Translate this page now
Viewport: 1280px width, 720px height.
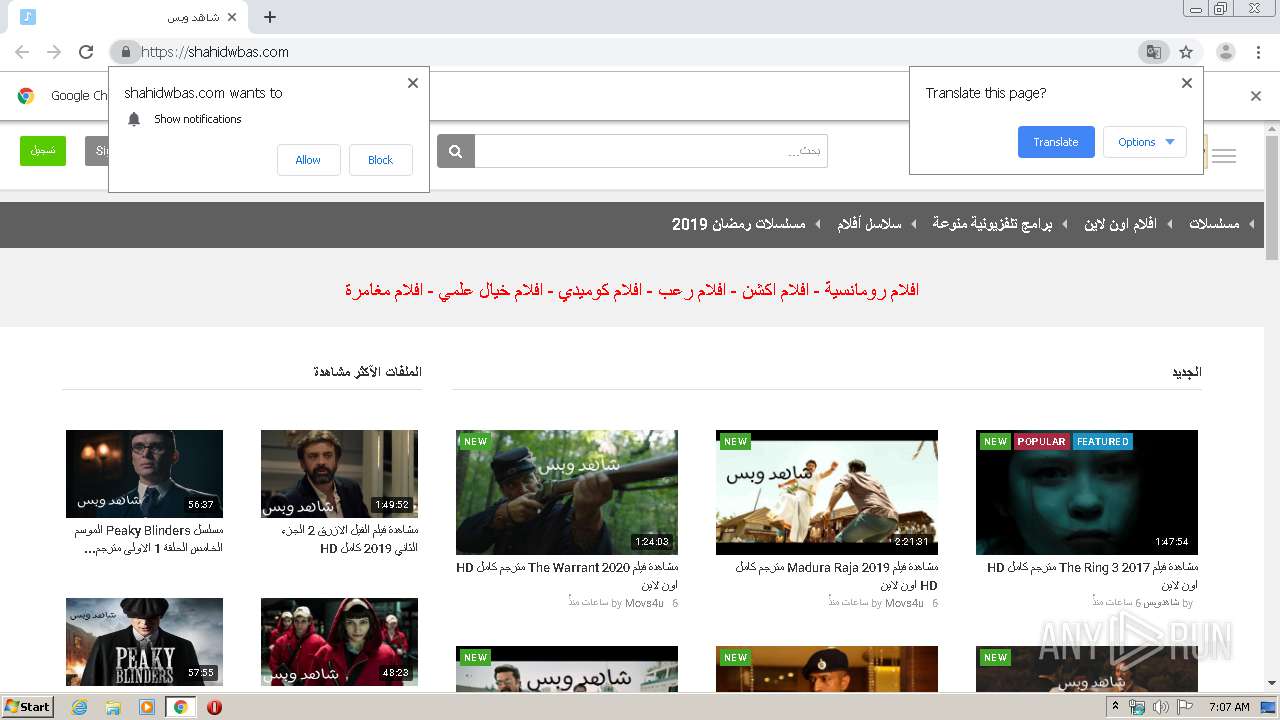(1056, 142)
